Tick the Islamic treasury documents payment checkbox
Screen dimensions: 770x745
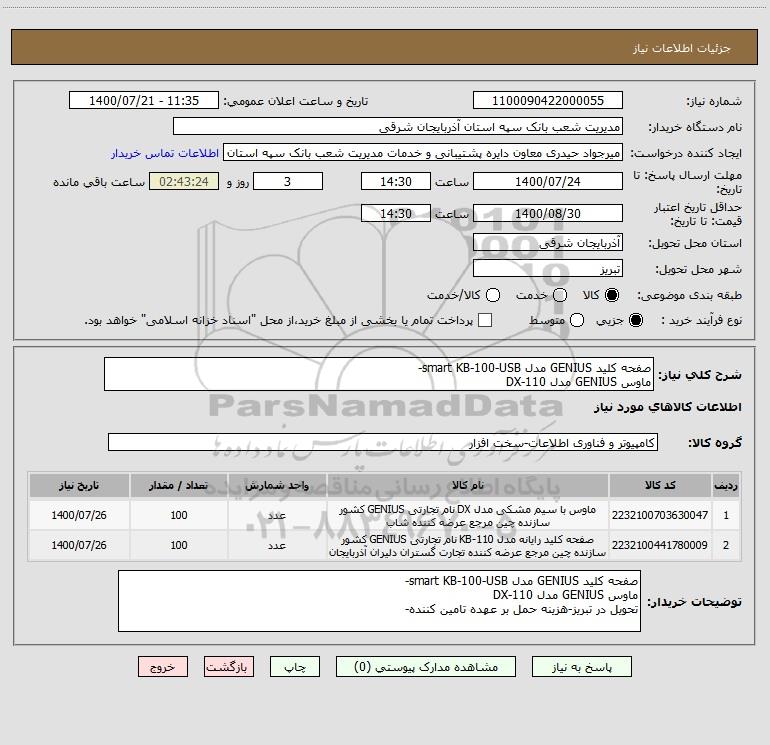coord(485,320)
